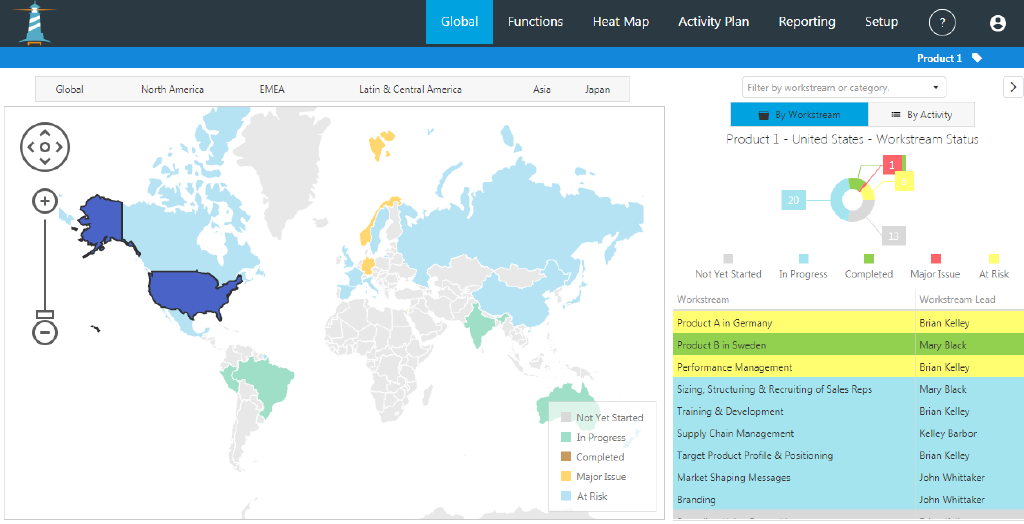The height and width of the screenshot is (524, 1024).
Task: Open the help question mark icon
Action: point(941,23)
